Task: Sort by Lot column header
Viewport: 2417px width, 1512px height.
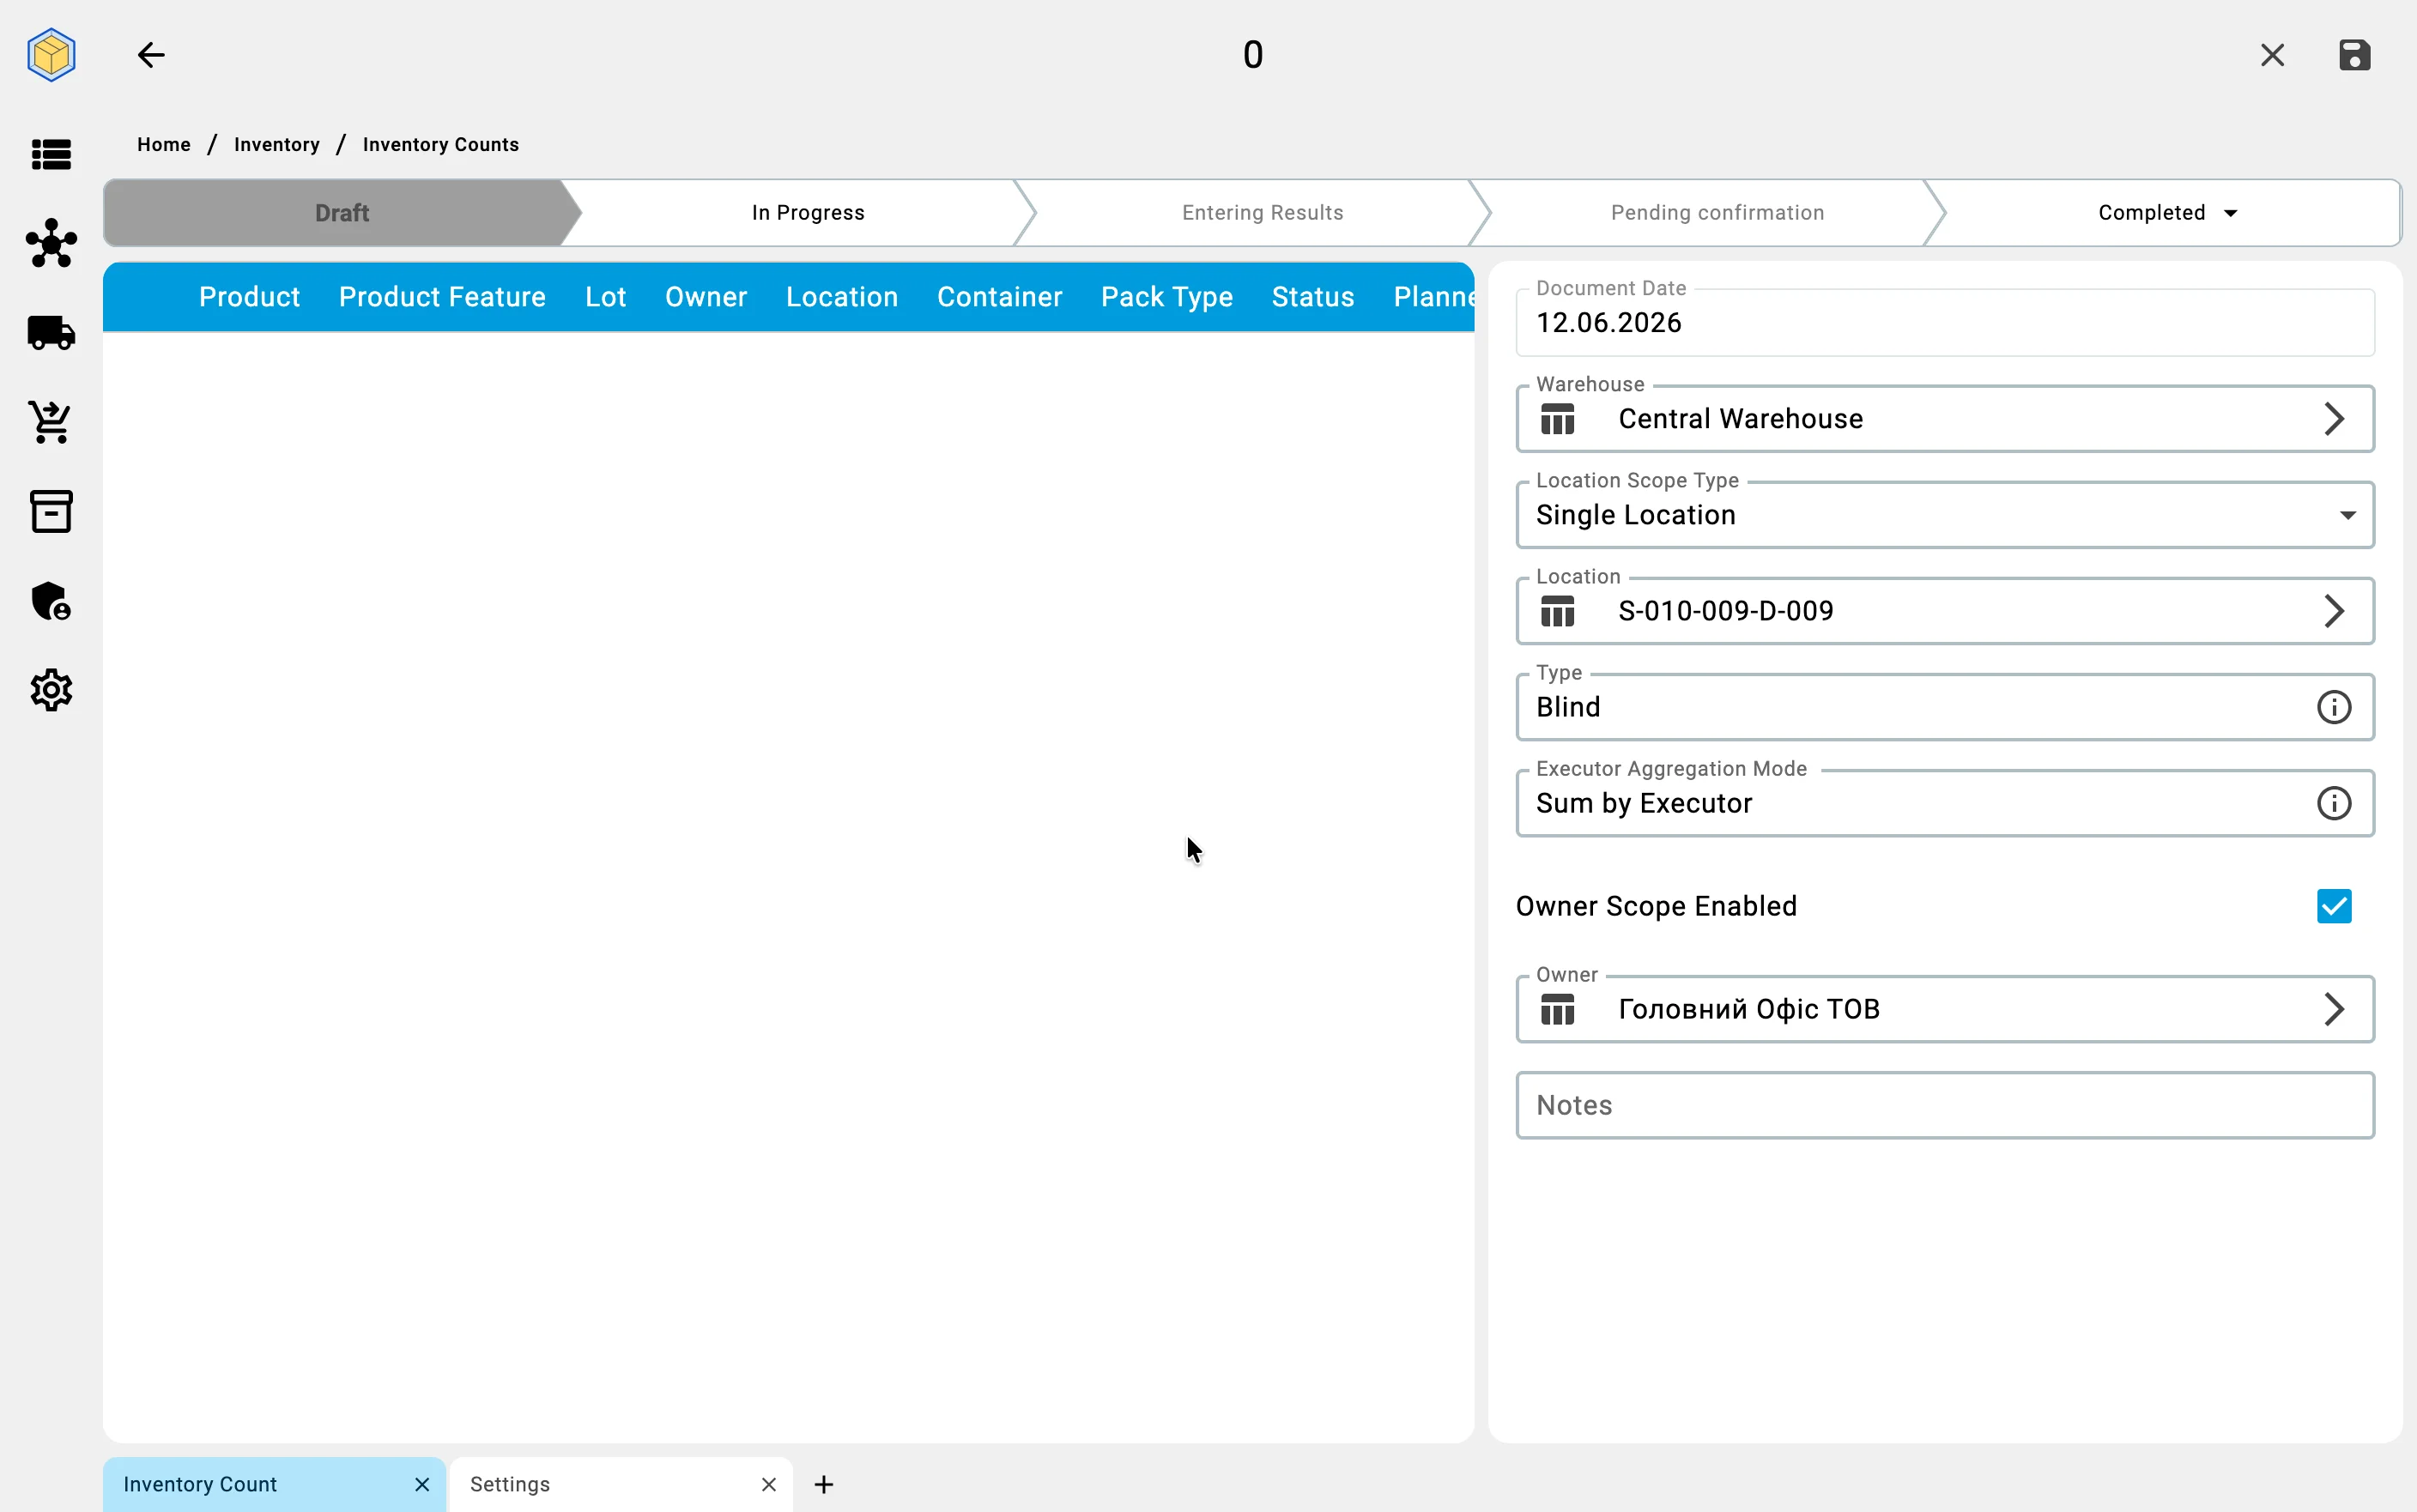Action: [605, 297]
